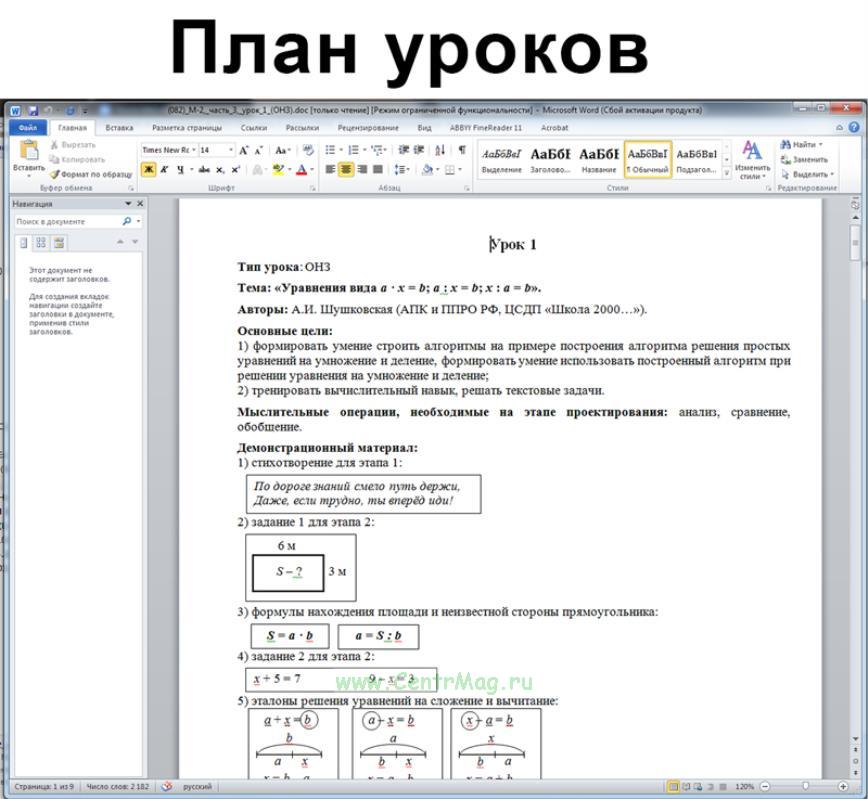Open the search options dropdown in Navigation pane
The height and width of the screenshot is (799, 868).
[x=138, y=221]
